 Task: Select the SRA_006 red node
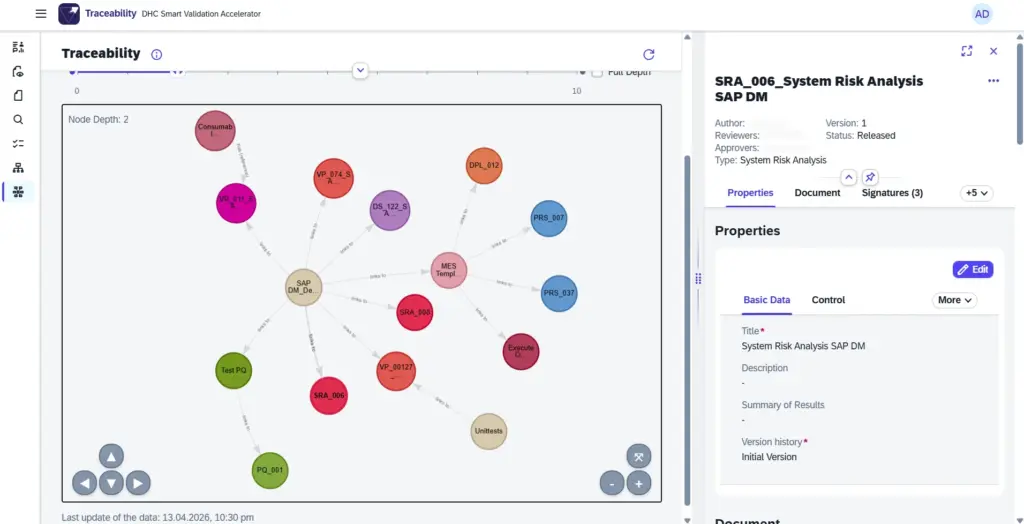click(x=328, y=396)
